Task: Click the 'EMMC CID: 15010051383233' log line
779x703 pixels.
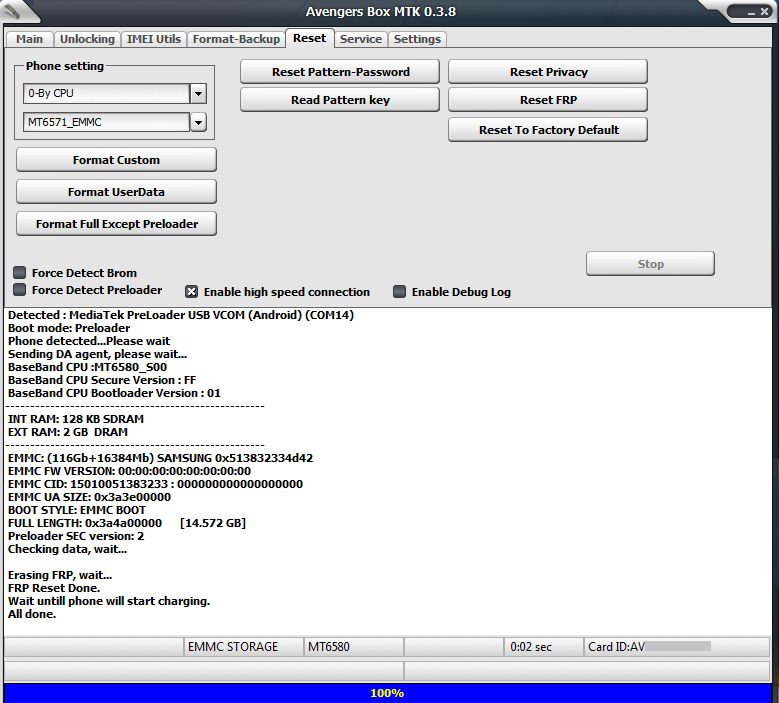Action: (156, 484)
